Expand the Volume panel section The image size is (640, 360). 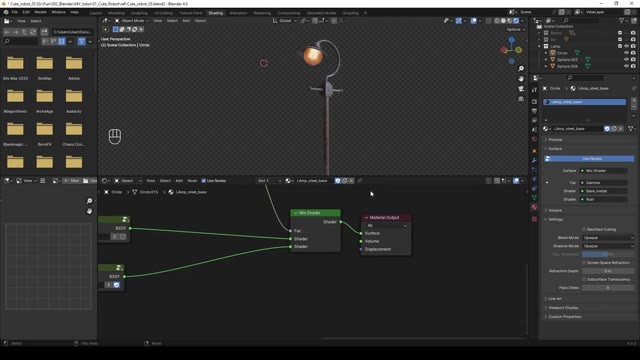click(x=554, y=210)
